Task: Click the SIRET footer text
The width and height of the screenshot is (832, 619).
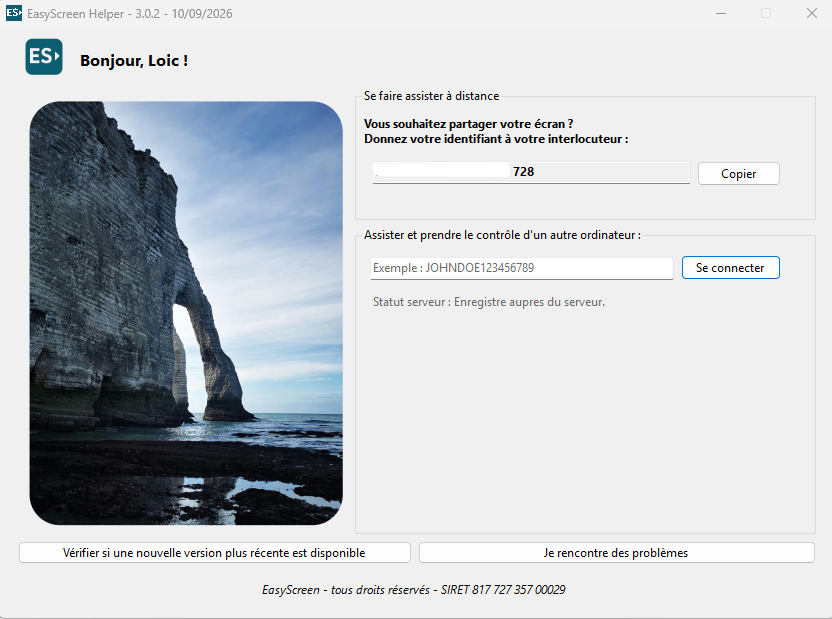Action: click(x=413, y=590)
